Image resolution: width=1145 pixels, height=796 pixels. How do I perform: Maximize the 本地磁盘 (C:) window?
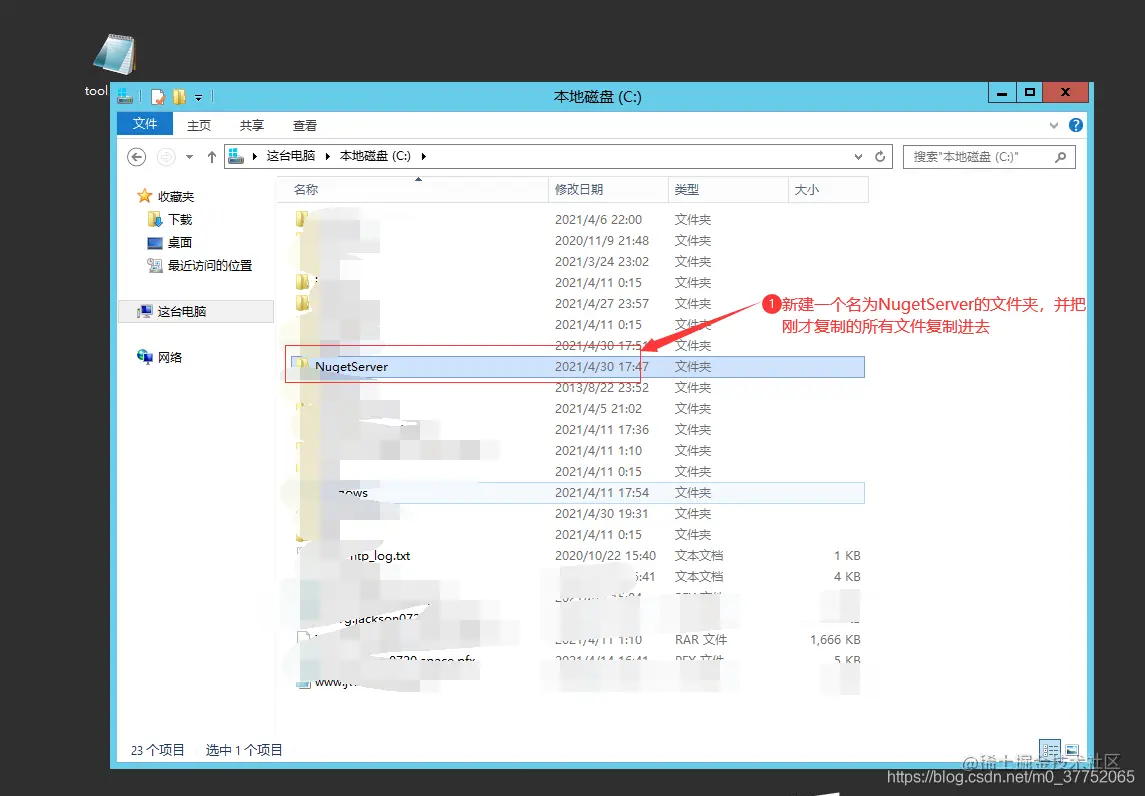pyautogui.click(x=1030, y=93)
